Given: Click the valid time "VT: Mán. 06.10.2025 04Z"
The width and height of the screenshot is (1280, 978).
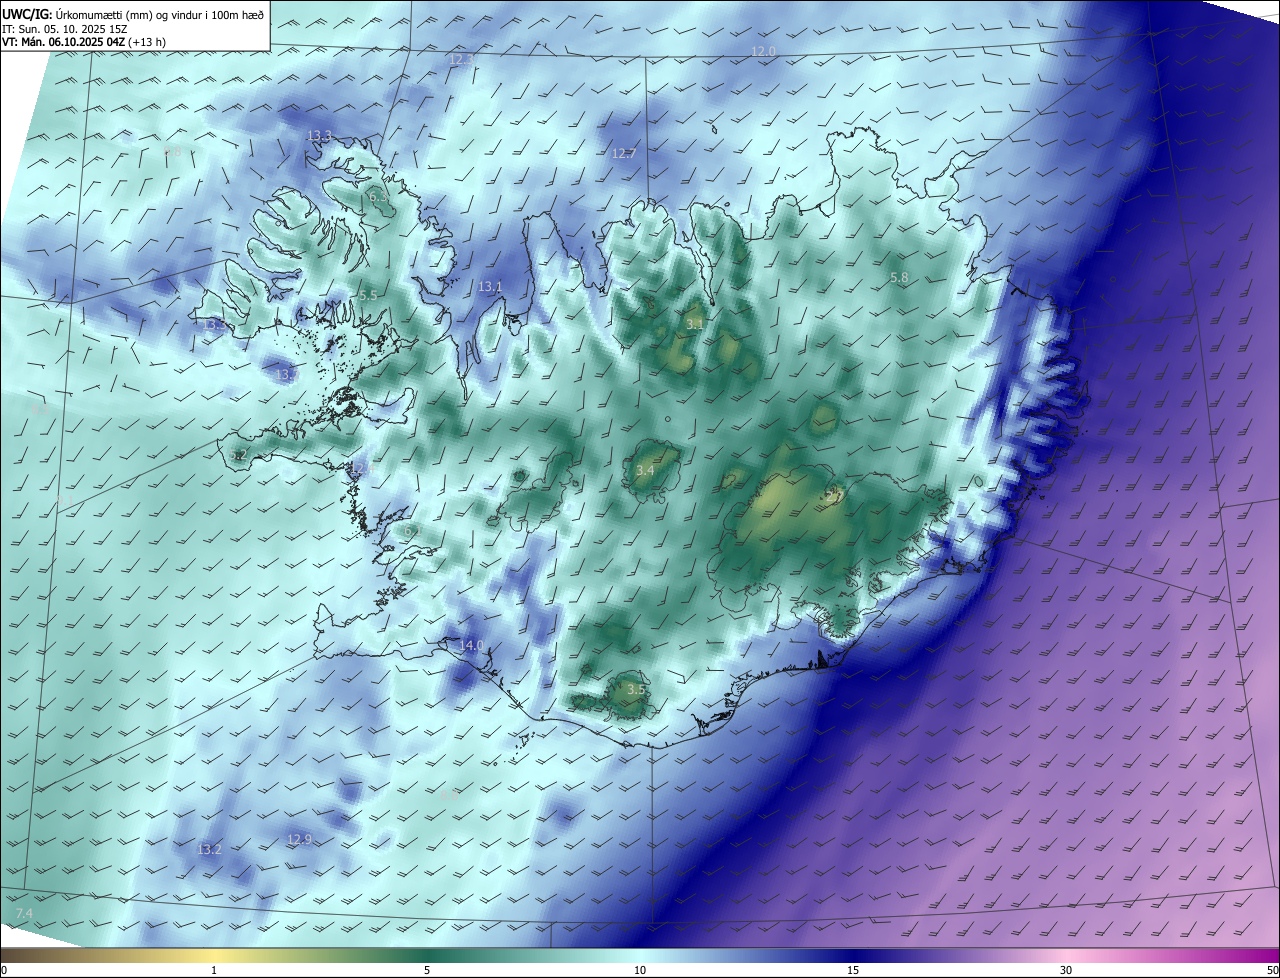Looking at the screenshot, I should [64, 42].
